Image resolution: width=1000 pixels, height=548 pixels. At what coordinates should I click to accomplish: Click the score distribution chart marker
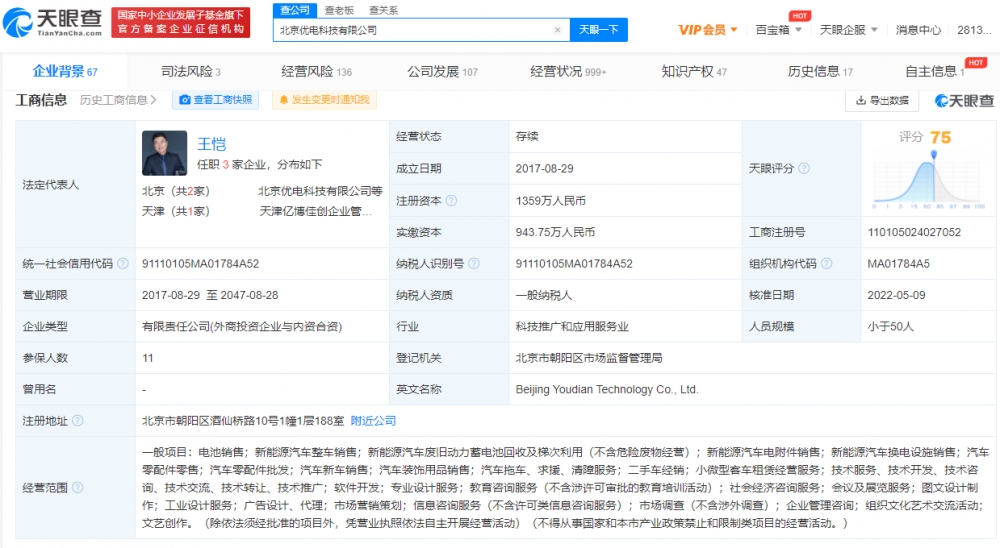(x=934, y=155)
